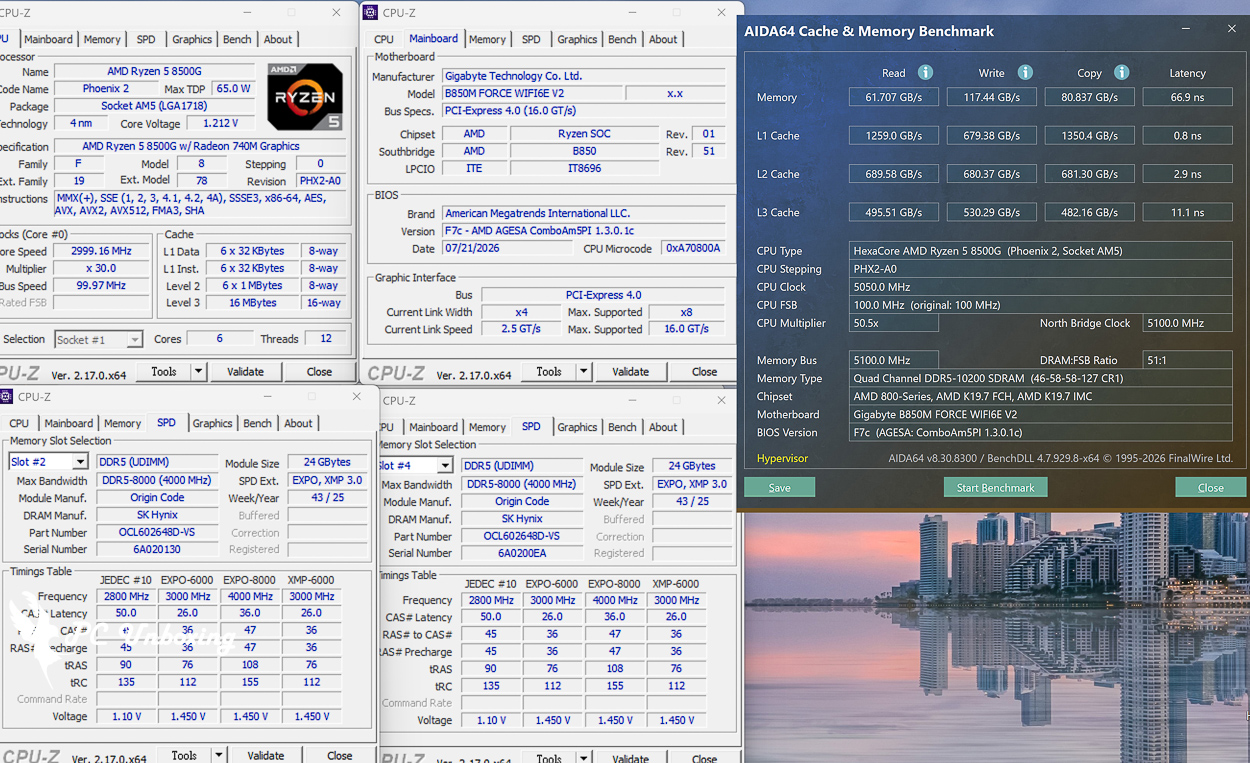This screenshot has width=1250, height=763.
Task: Close the Slot #4 SPD window via X
Action: click(x=722, y=400)
